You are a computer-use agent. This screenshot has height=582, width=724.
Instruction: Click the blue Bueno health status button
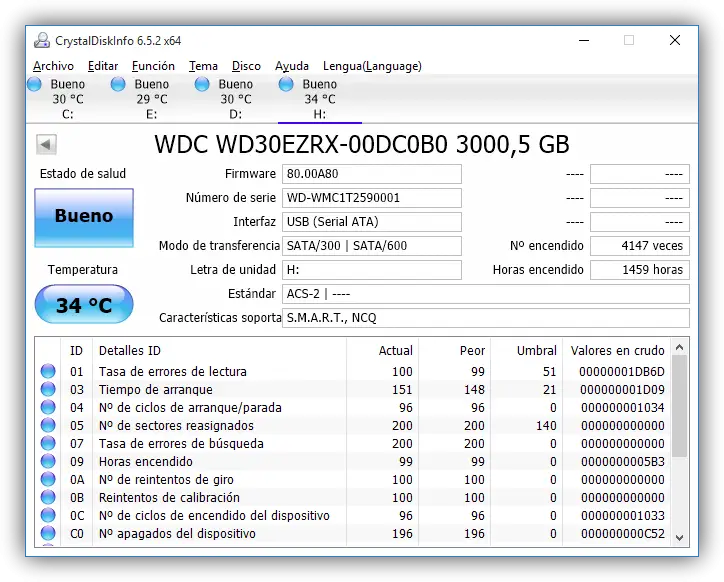[84, 218]
